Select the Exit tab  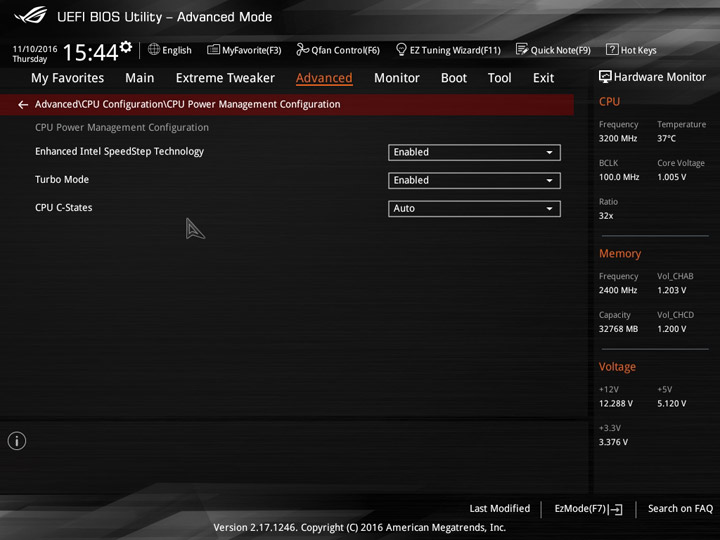click(543, 78)
